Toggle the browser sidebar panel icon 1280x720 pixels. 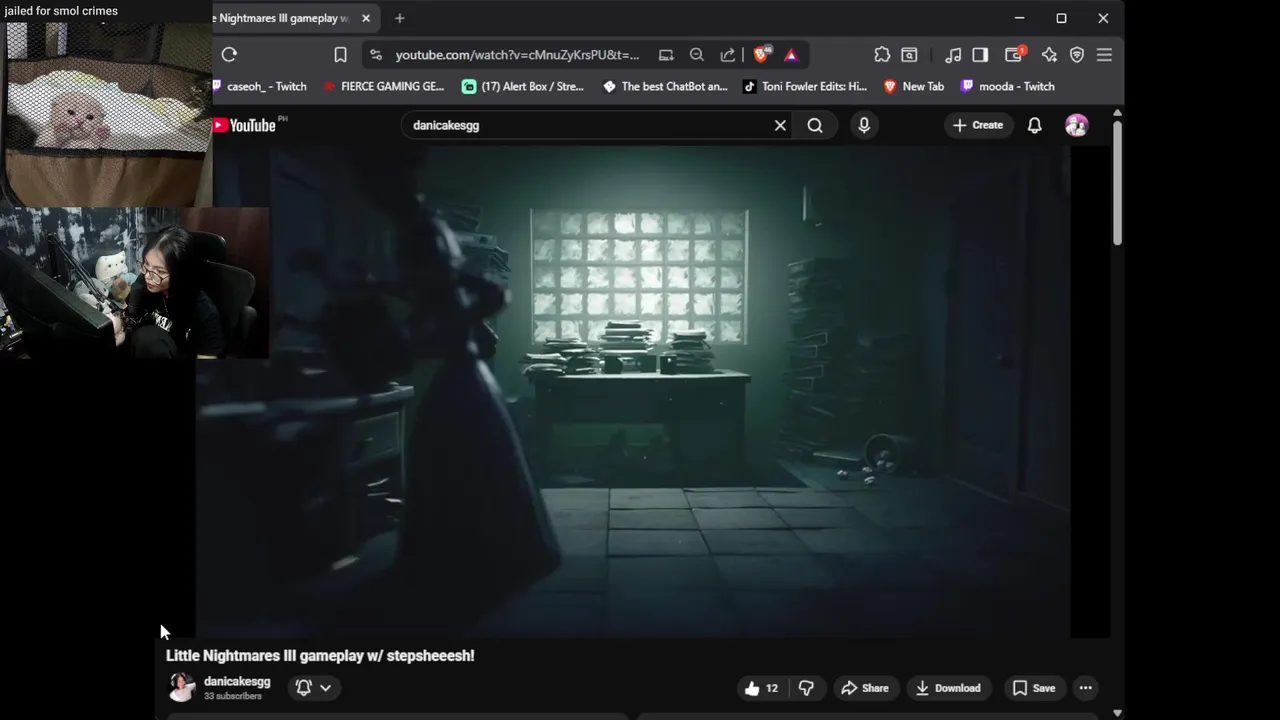(980, 55)
